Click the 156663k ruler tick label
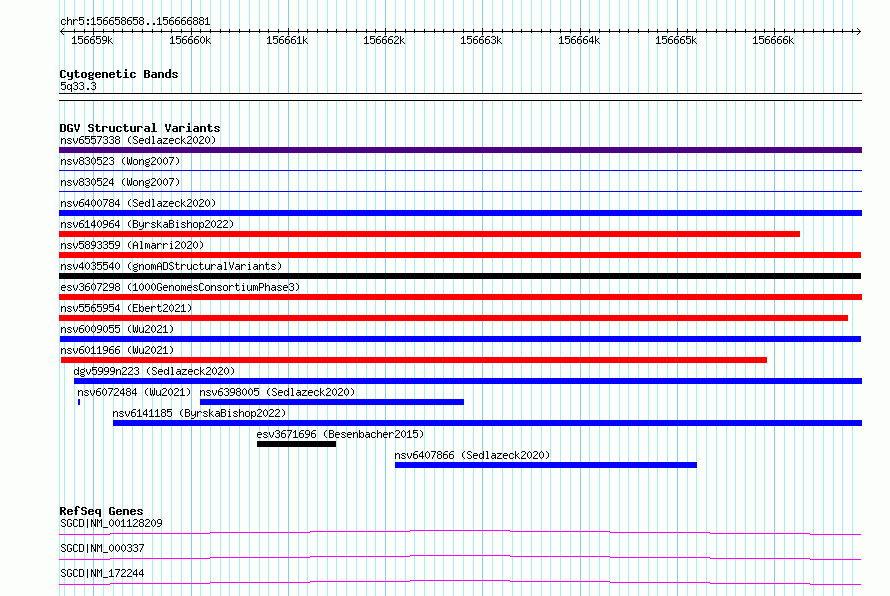Screen dimensions: 890x596 481,40
